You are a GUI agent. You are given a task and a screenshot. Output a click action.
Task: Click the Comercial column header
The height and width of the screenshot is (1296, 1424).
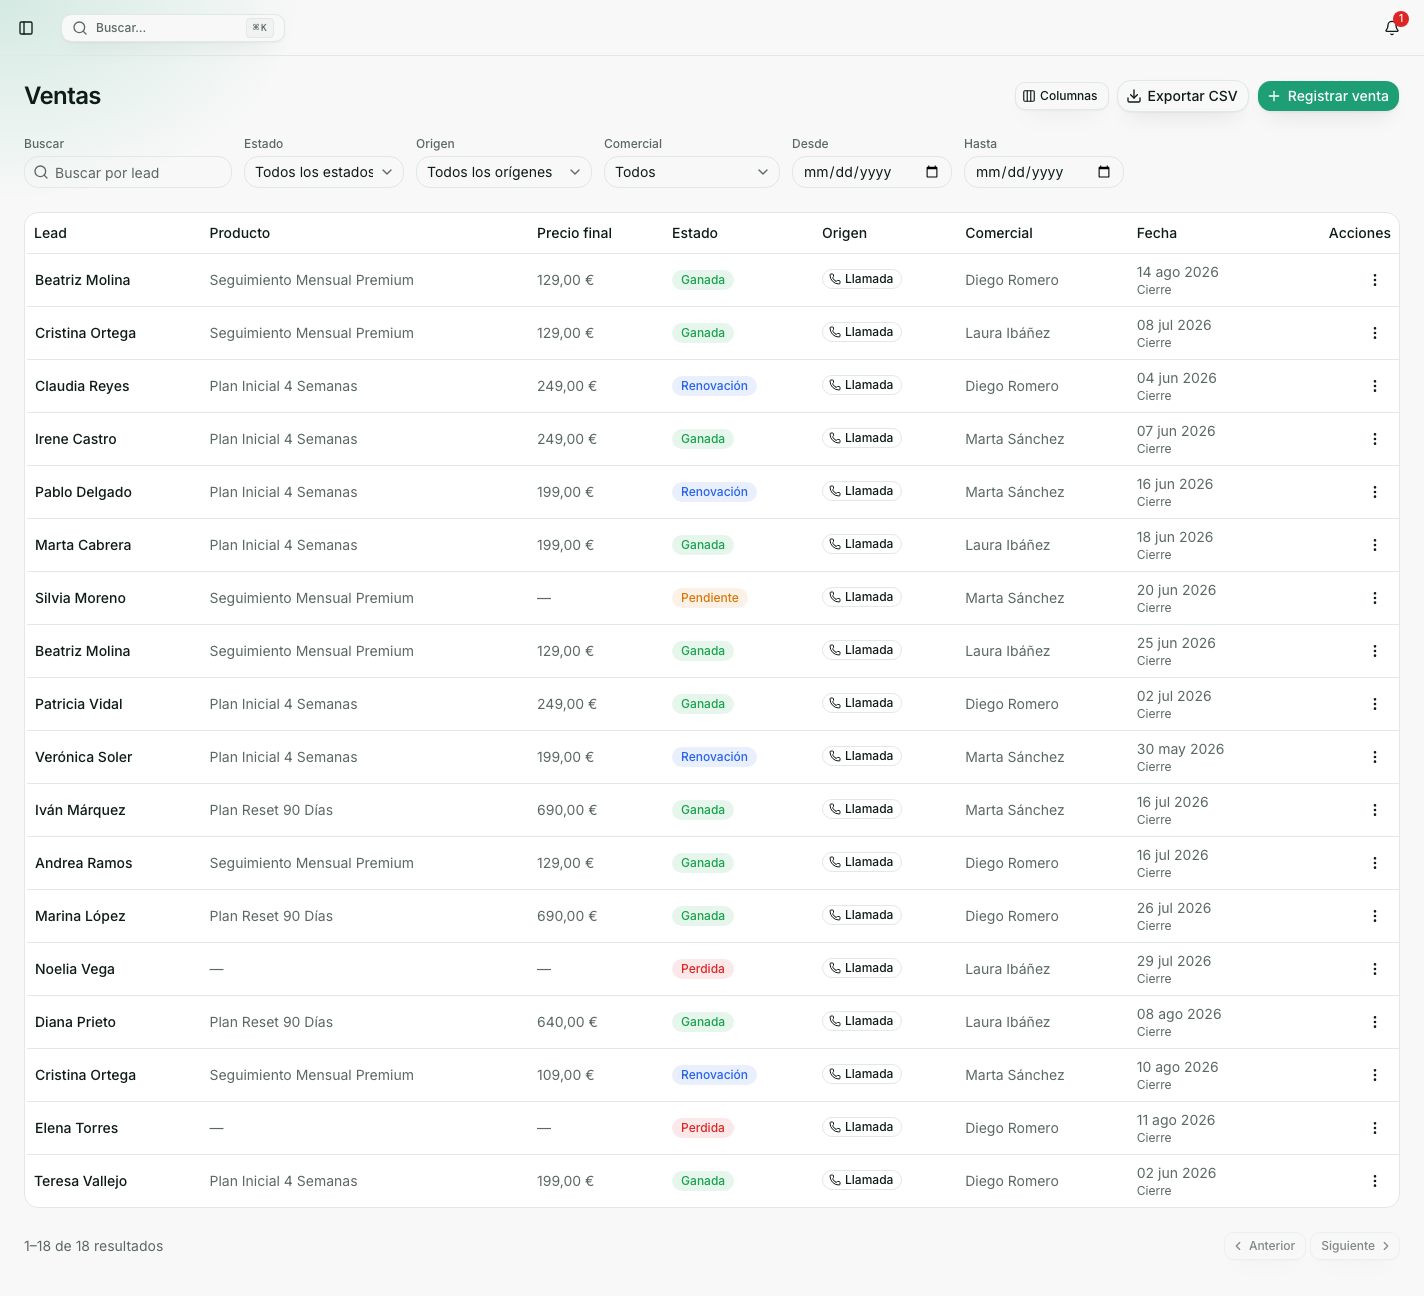coord(999,233)
